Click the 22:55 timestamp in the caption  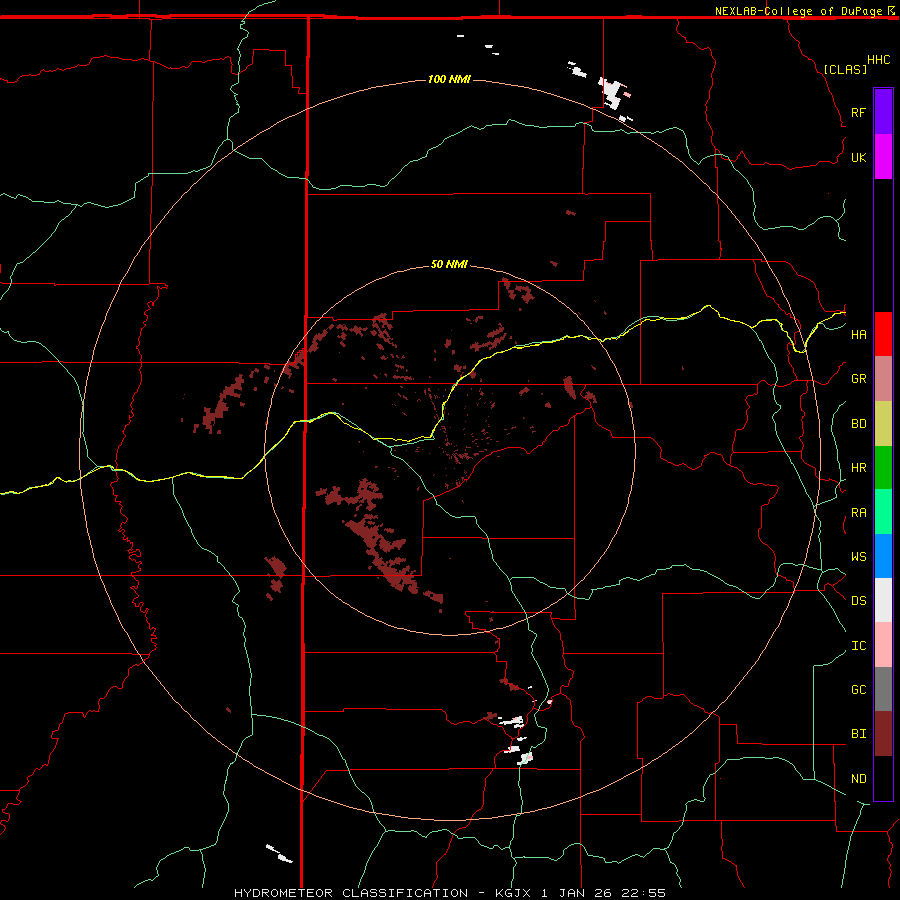(x=643, y=893)
